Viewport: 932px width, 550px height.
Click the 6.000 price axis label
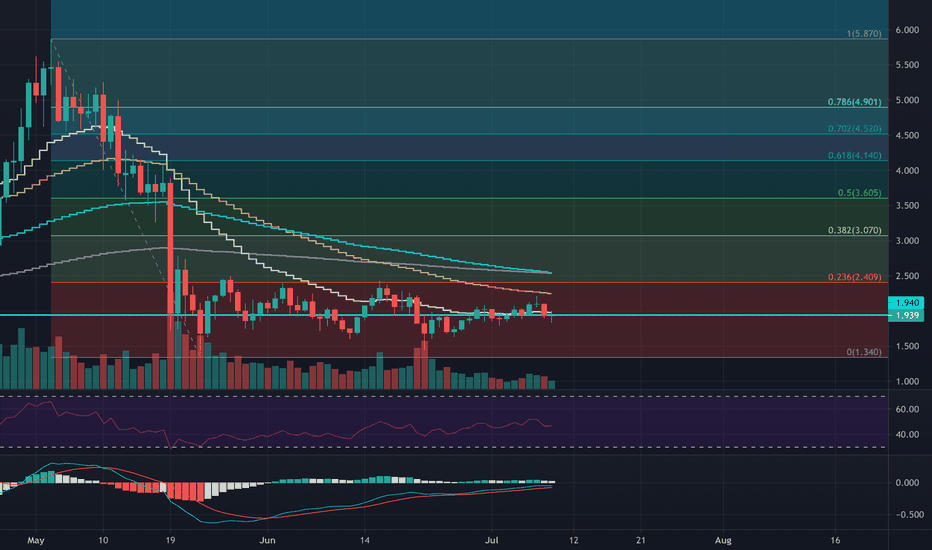click(x=907, y=30)
